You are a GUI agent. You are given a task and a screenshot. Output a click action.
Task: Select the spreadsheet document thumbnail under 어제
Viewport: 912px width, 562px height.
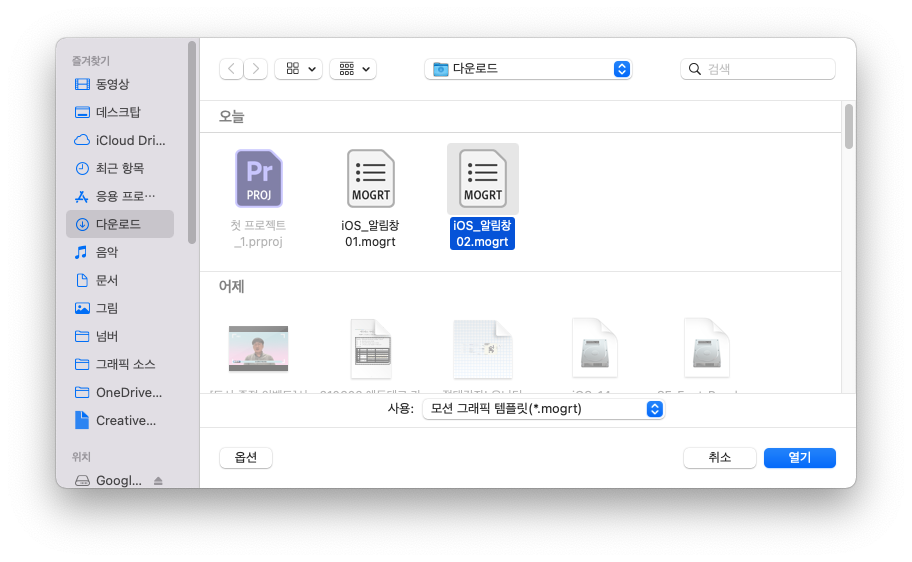coord(371,348)
